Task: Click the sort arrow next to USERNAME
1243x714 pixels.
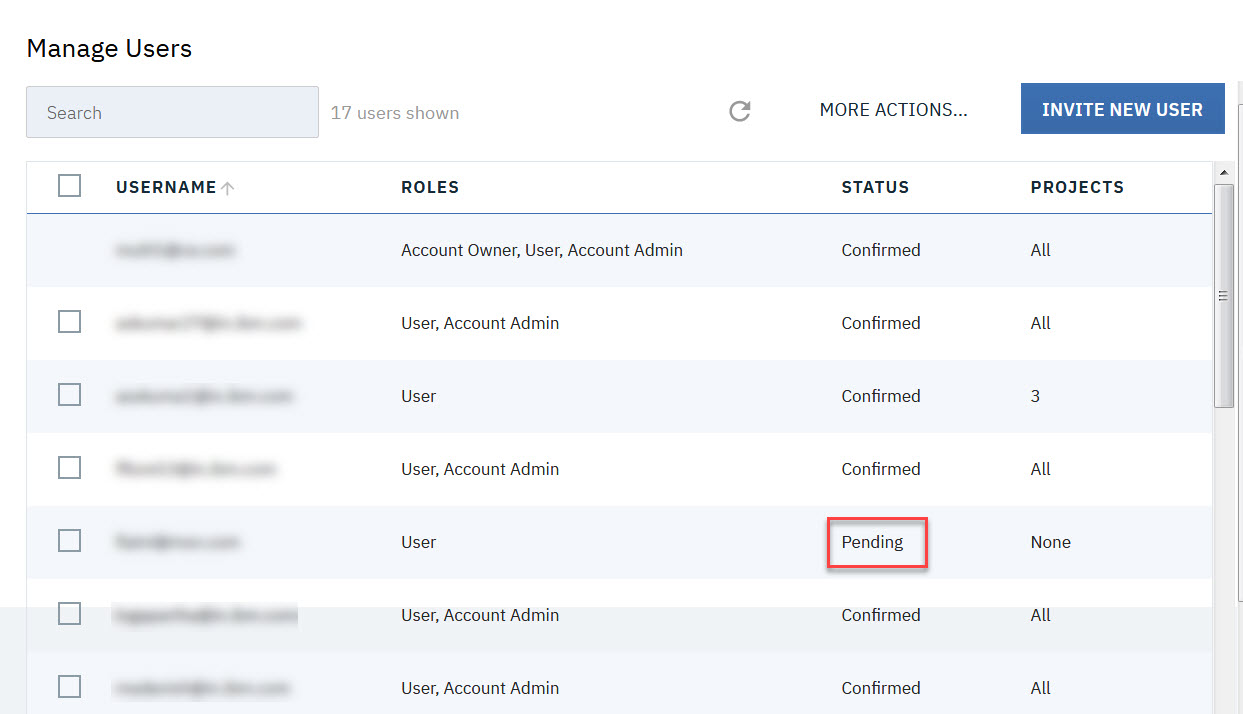Action: click(x=228, y=188)
